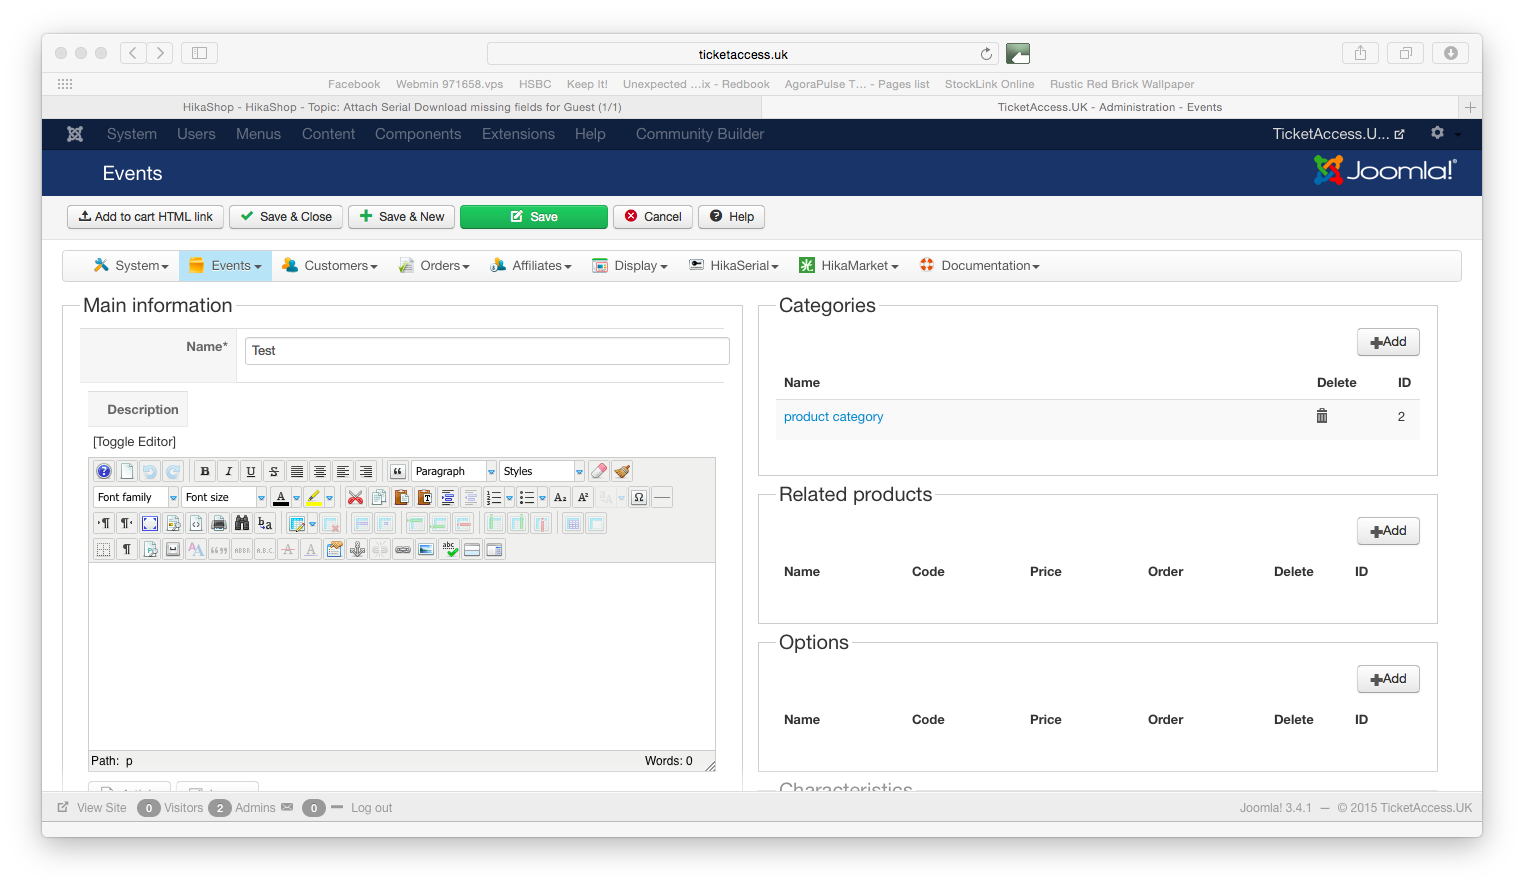The width and height of the screenshot is (1524, 887).
Task: Open the find and replace tool
Action: [265, 523]
